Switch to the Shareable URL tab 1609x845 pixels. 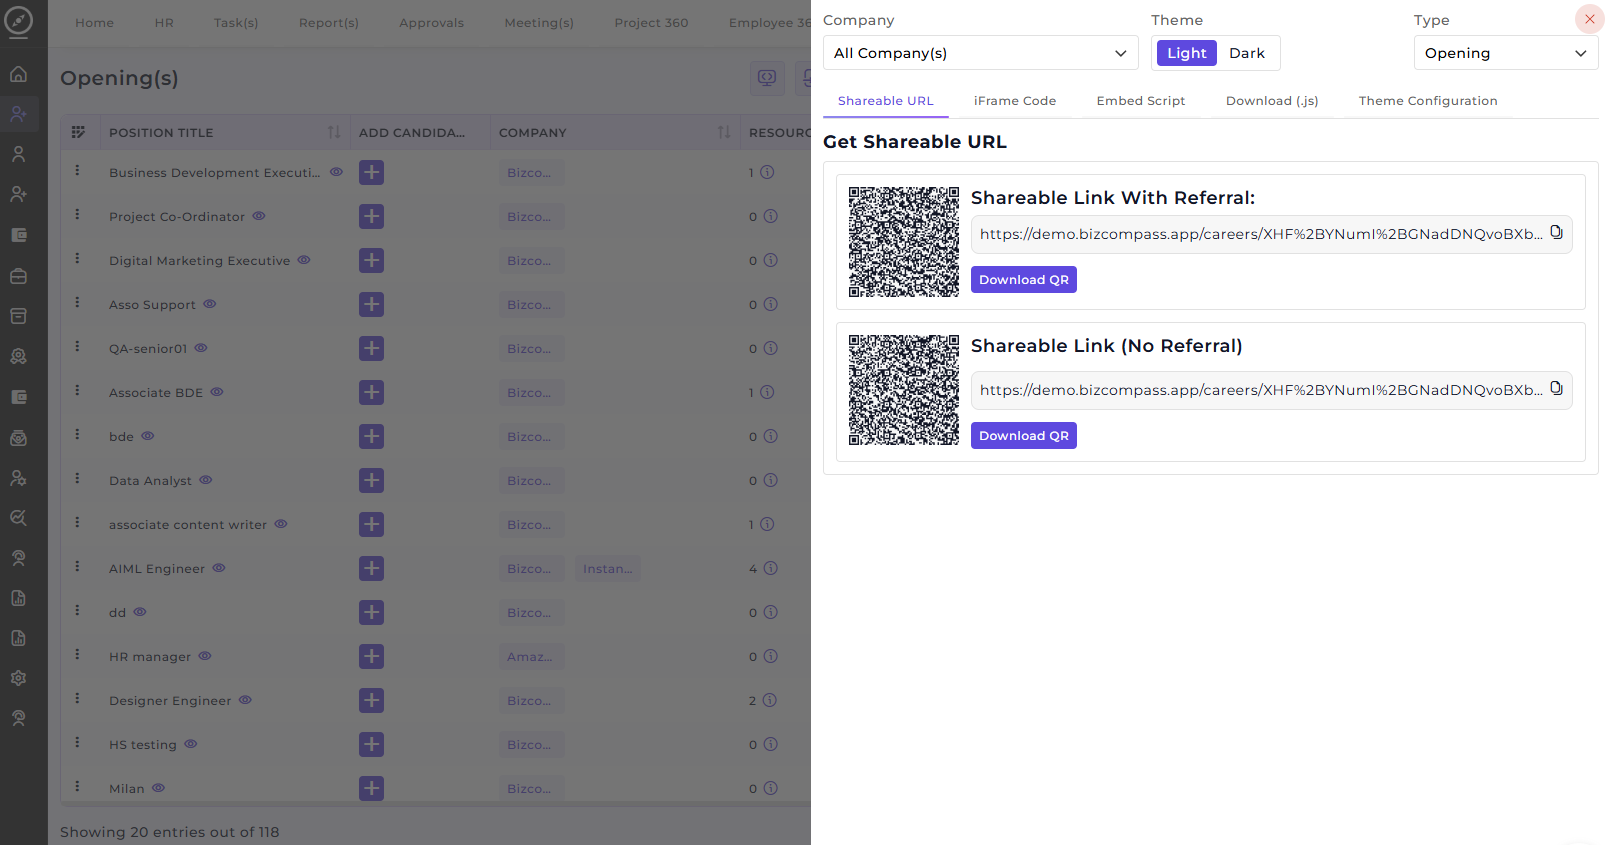(x=885, y=101)
